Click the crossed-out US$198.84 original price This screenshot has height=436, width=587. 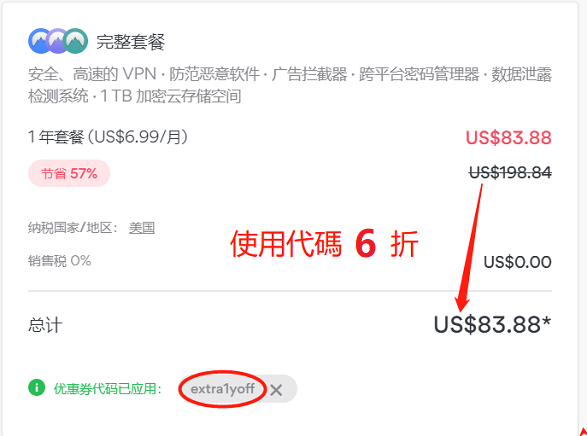pyautogui.click(x=510, y=173)
